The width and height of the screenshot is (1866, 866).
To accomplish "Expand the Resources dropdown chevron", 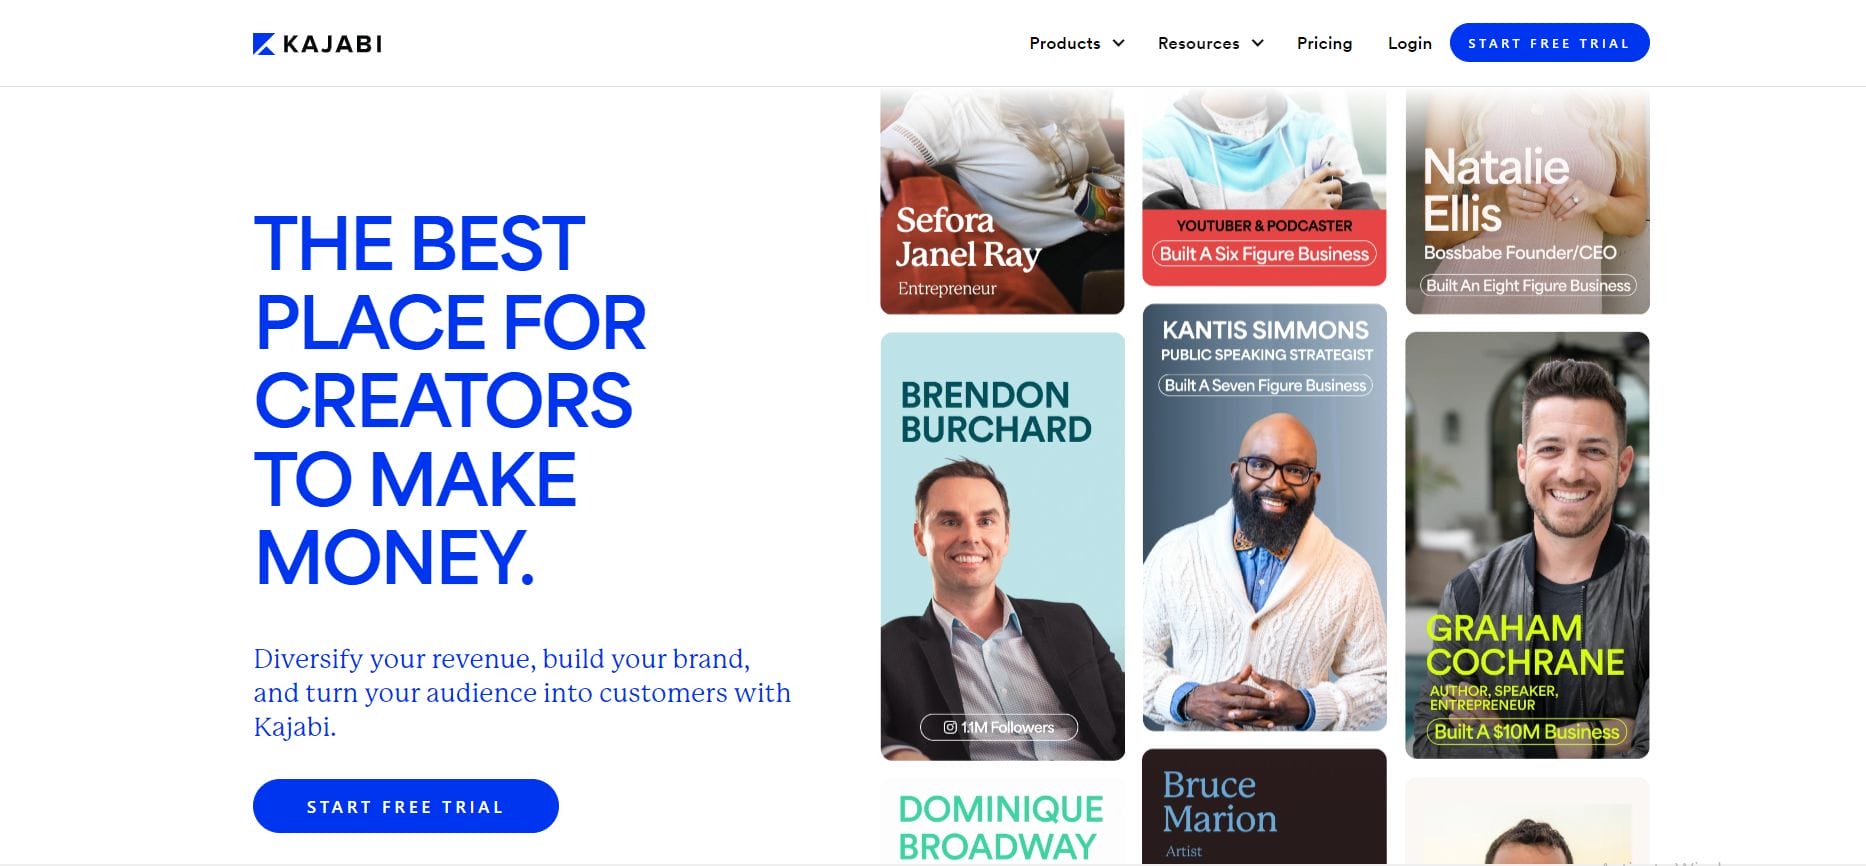I will point(1258,43).
